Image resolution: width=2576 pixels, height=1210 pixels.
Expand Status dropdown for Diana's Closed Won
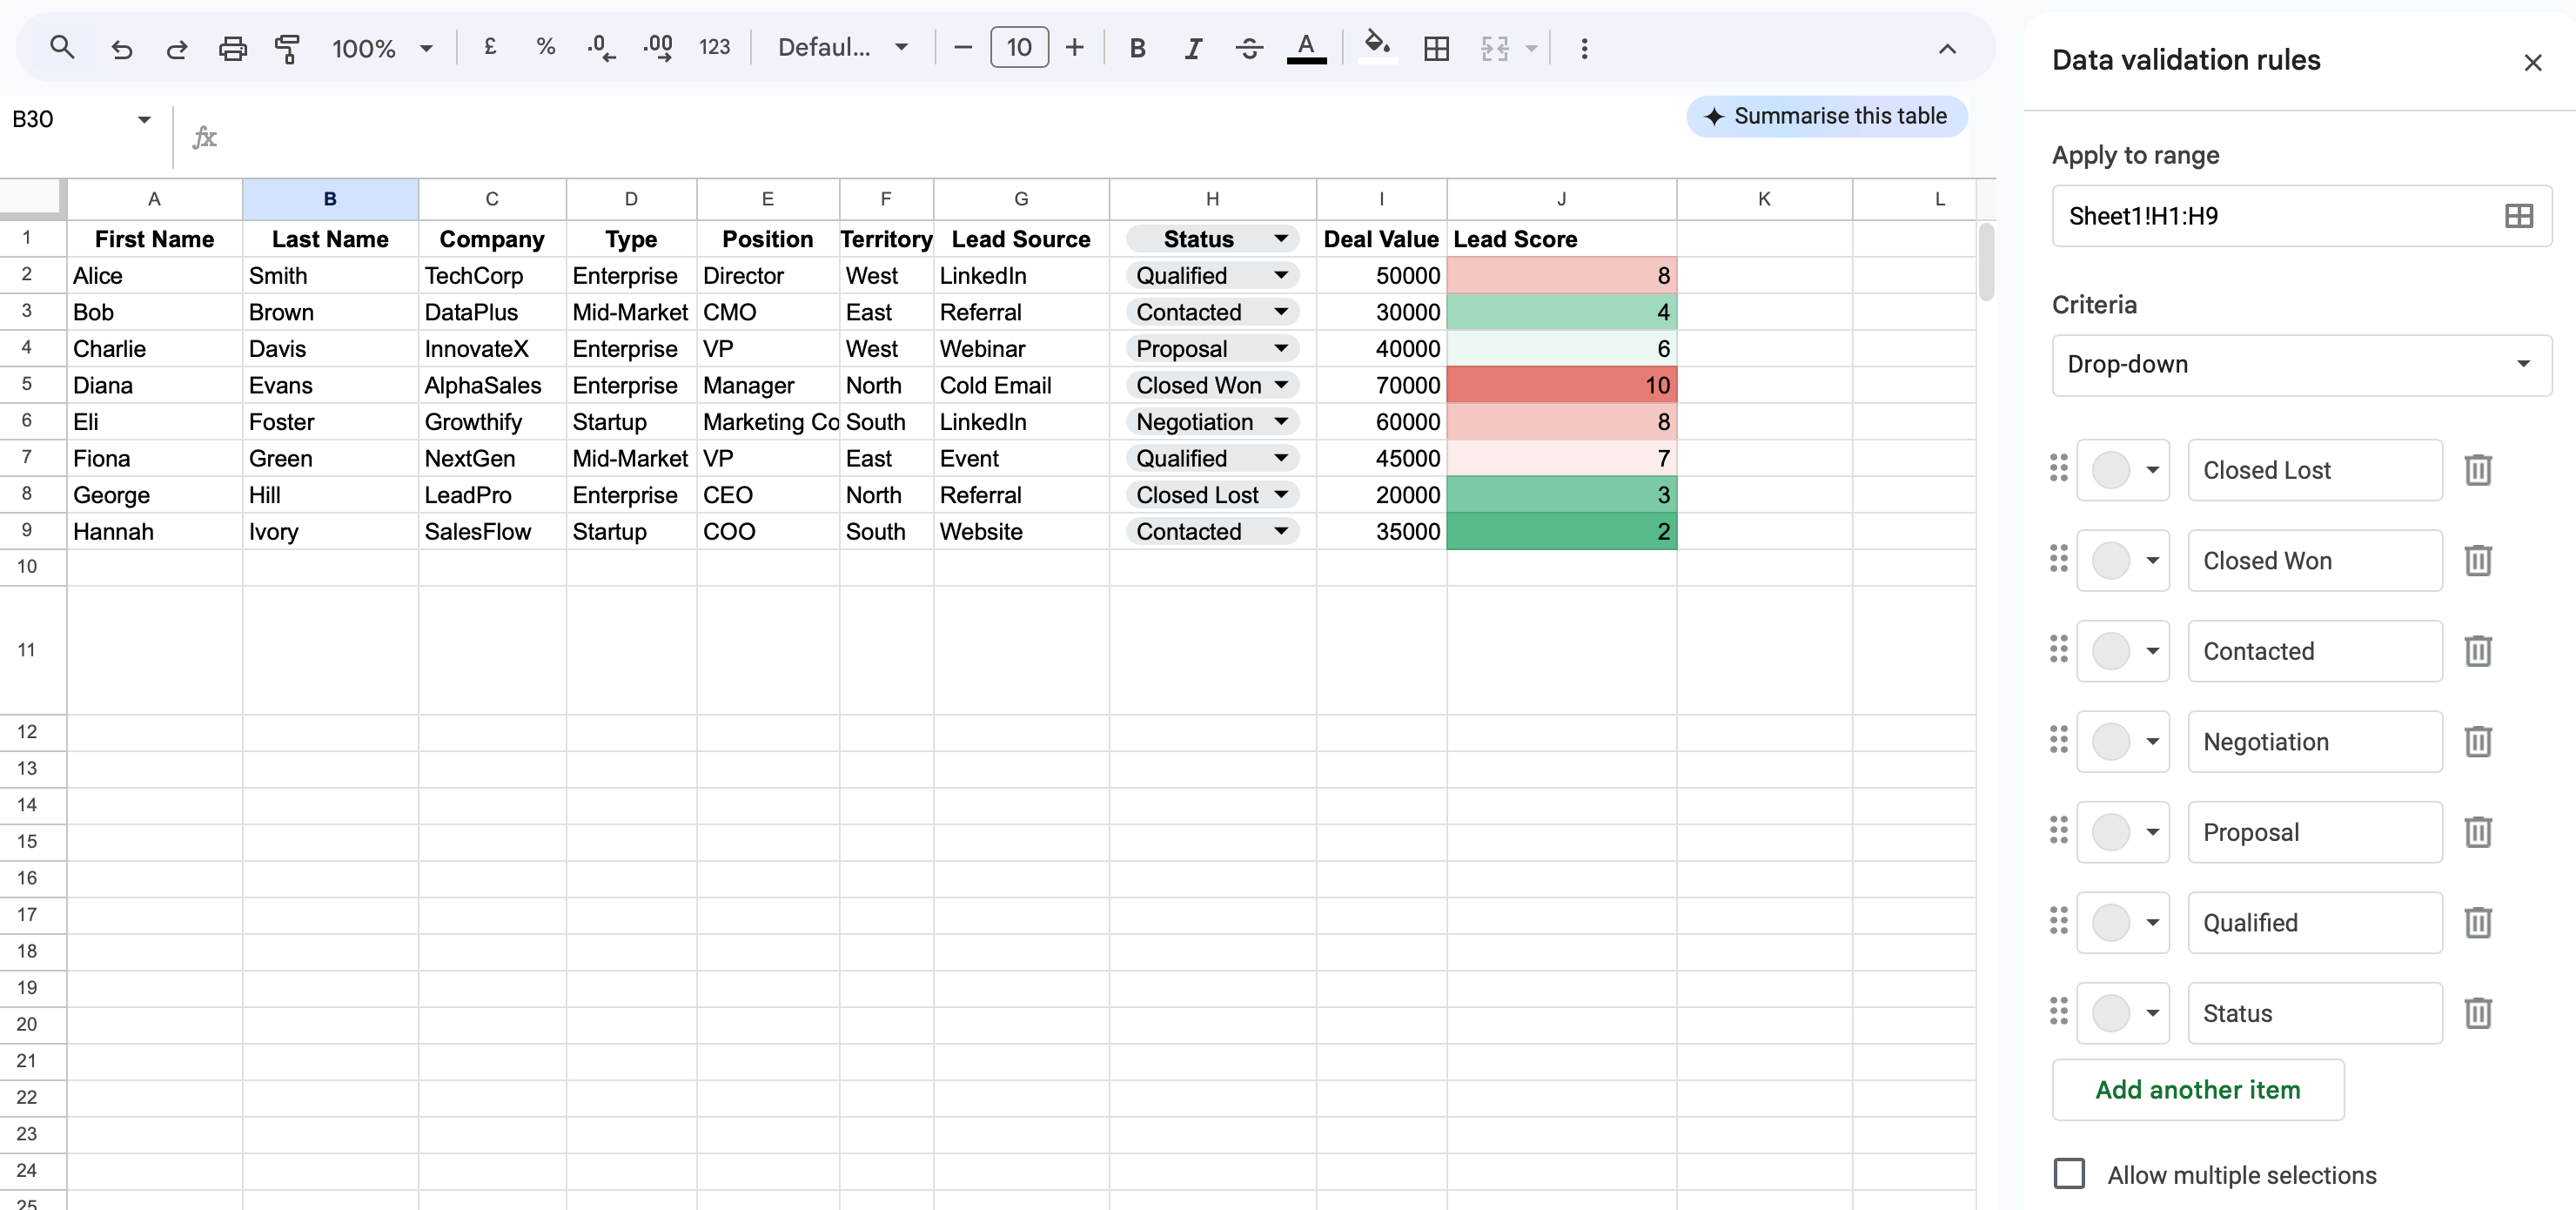click(1281, 385)
